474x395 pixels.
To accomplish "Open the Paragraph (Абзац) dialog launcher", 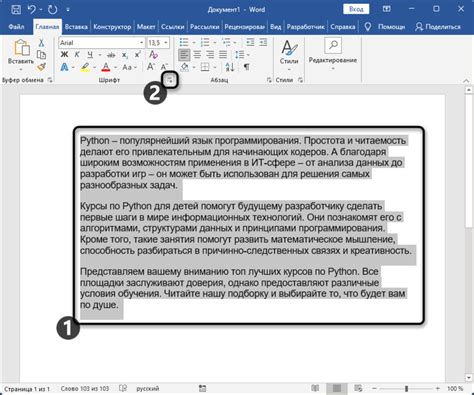I will pyautogui.click(x=269, y=80).
